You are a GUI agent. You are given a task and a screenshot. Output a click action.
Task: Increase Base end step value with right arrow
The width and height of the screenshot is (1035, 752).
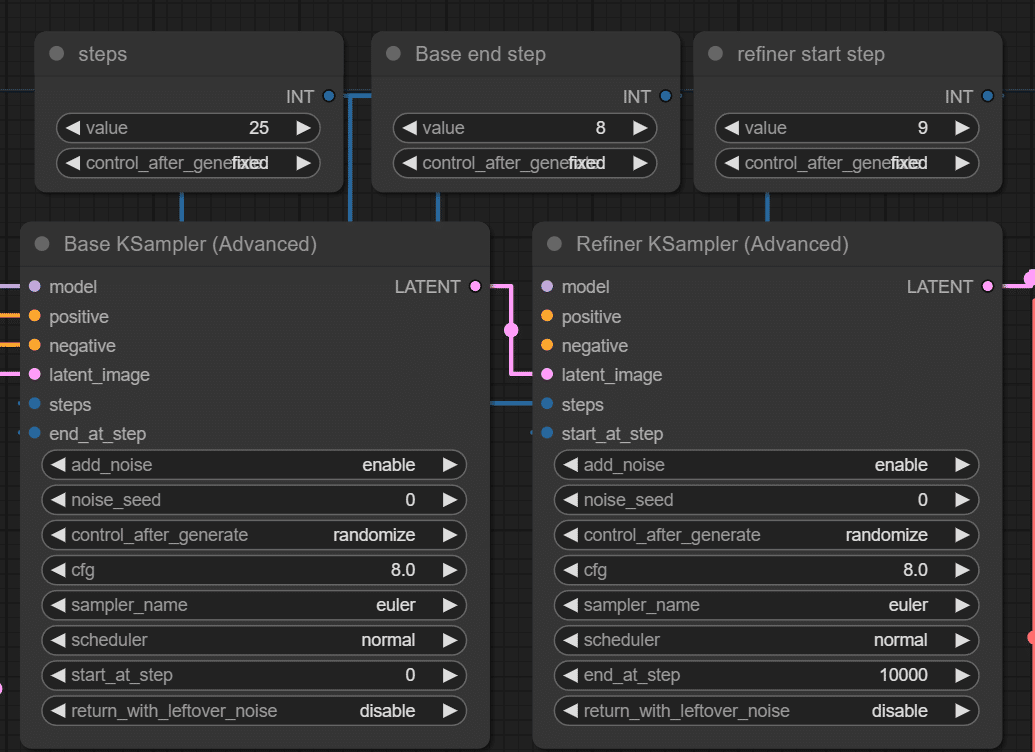(641, 128)
